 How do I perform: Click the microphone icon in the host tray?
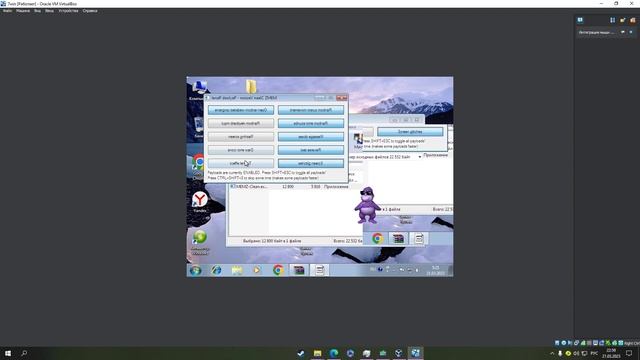point(560,353)
